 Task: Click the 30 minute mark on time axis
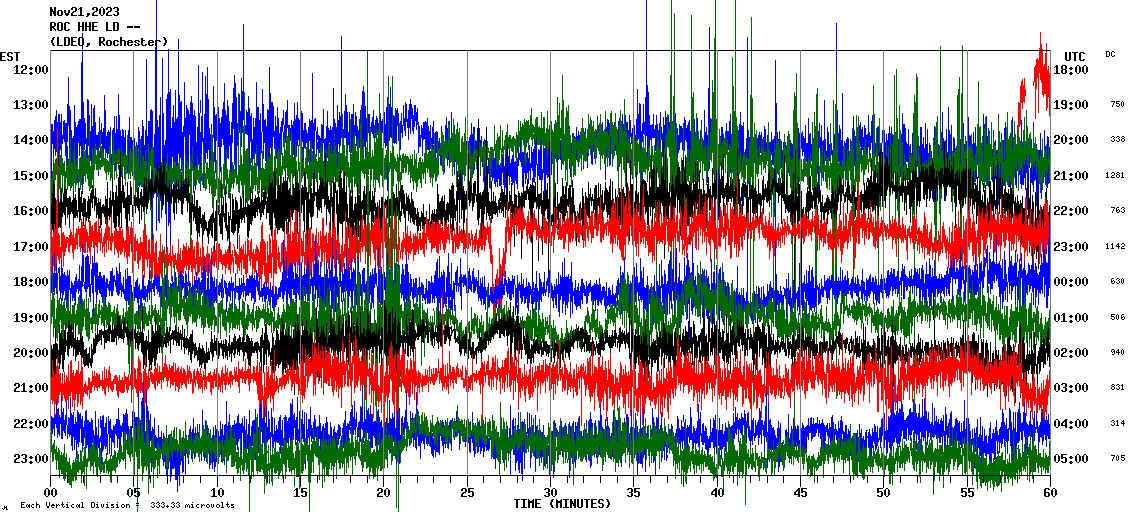[x=550, y=493]
